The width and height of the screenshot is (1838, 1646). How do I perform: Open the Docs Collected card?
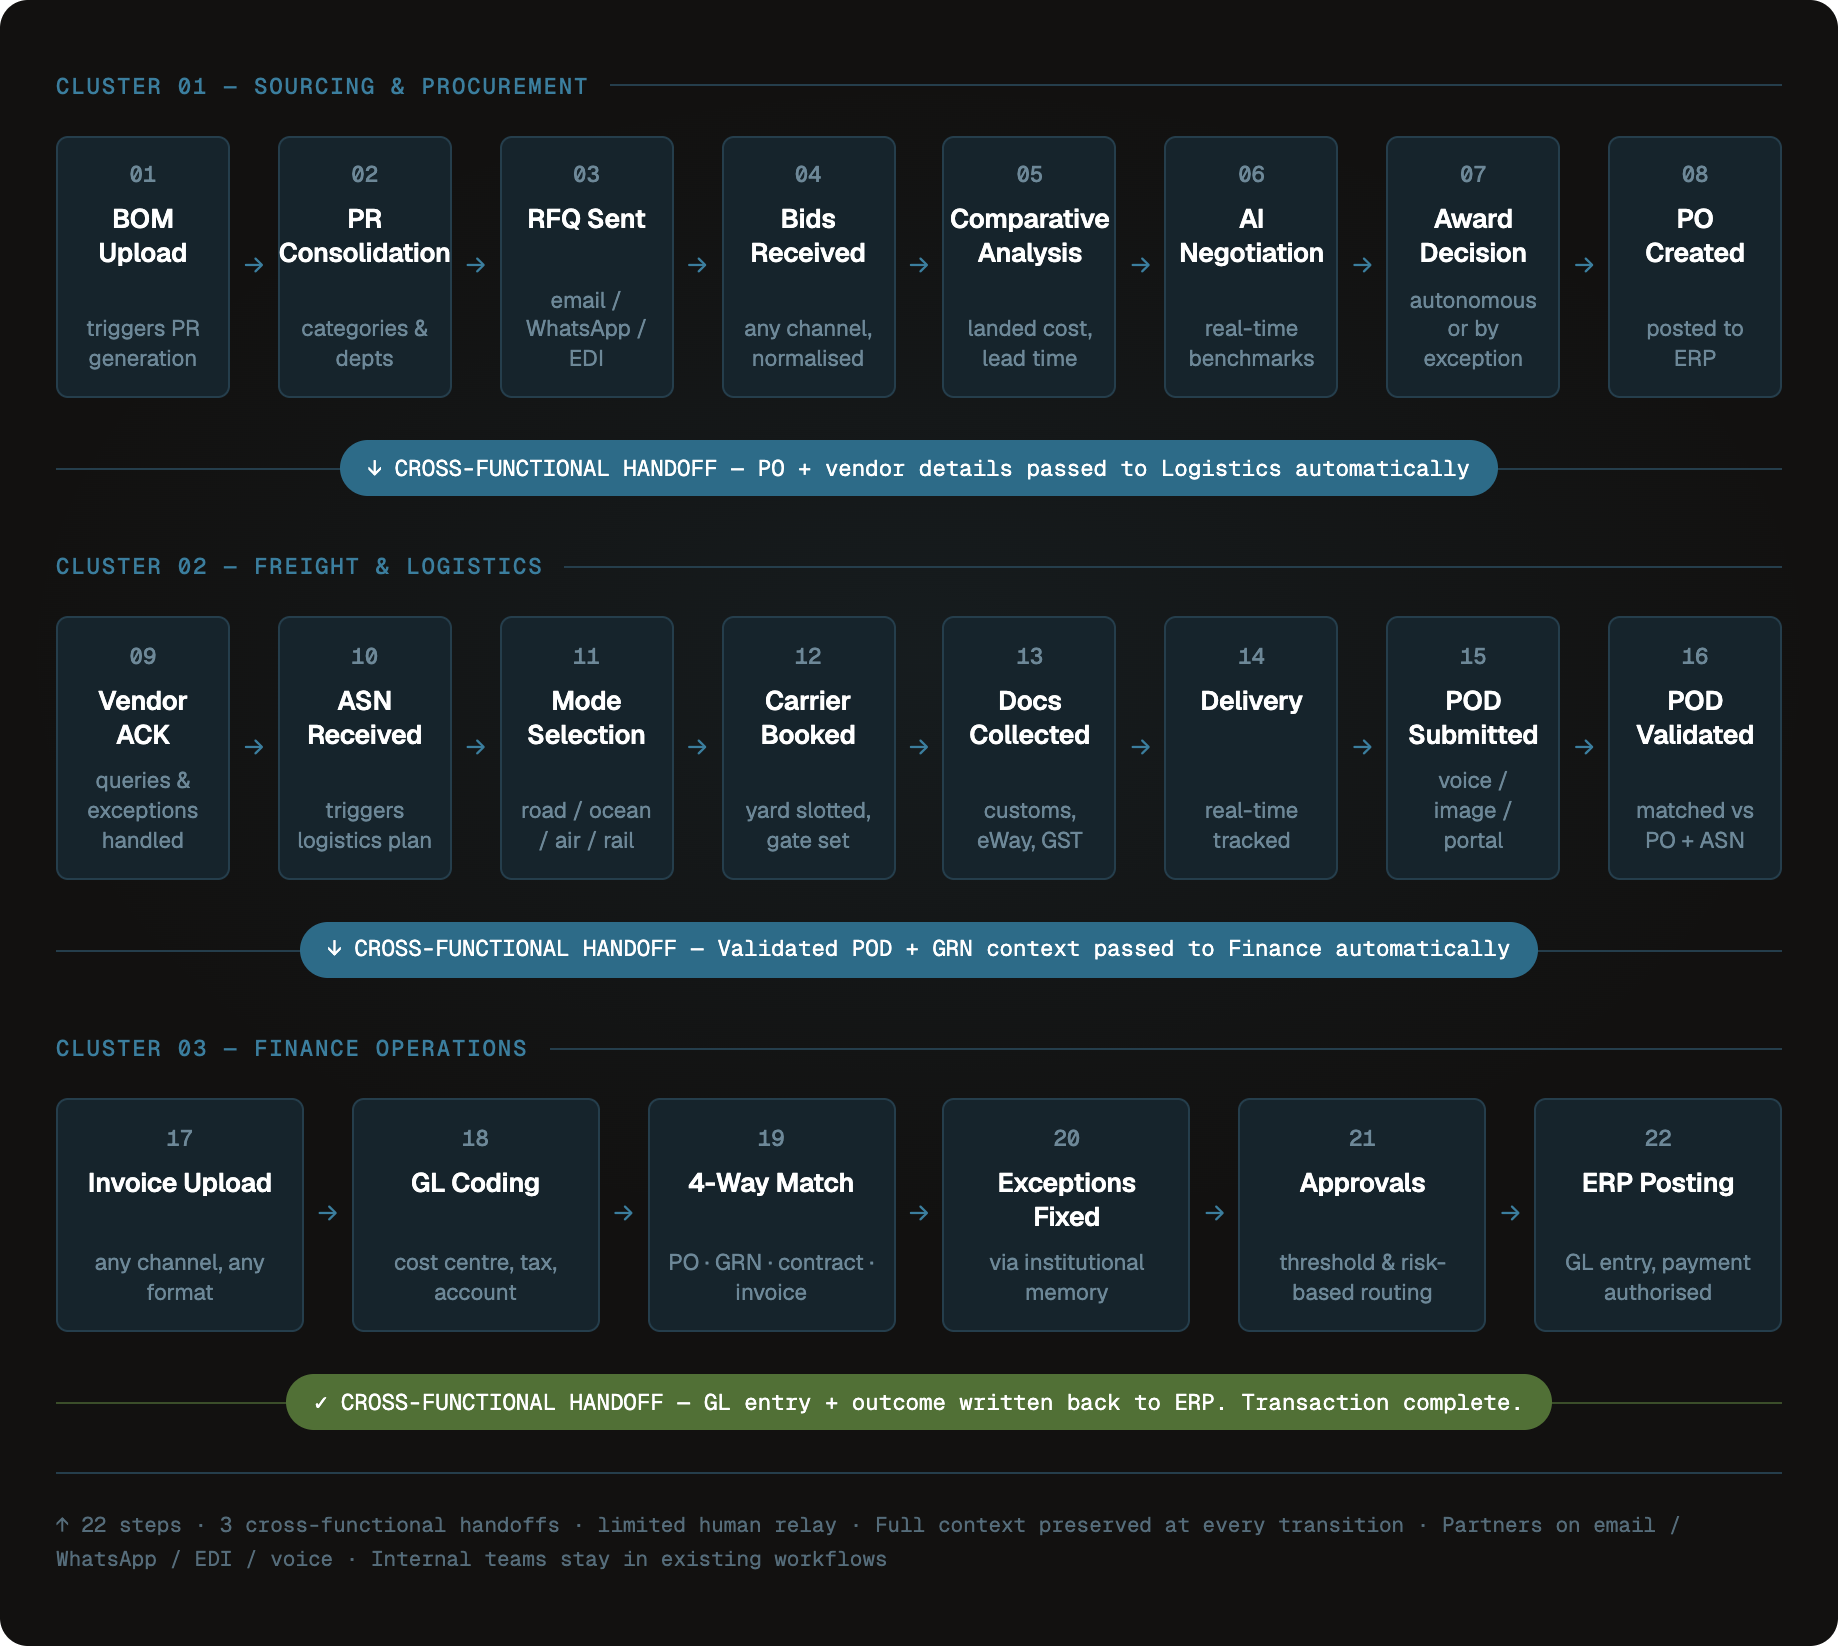pyautogui.click(x=1029, y=748)
